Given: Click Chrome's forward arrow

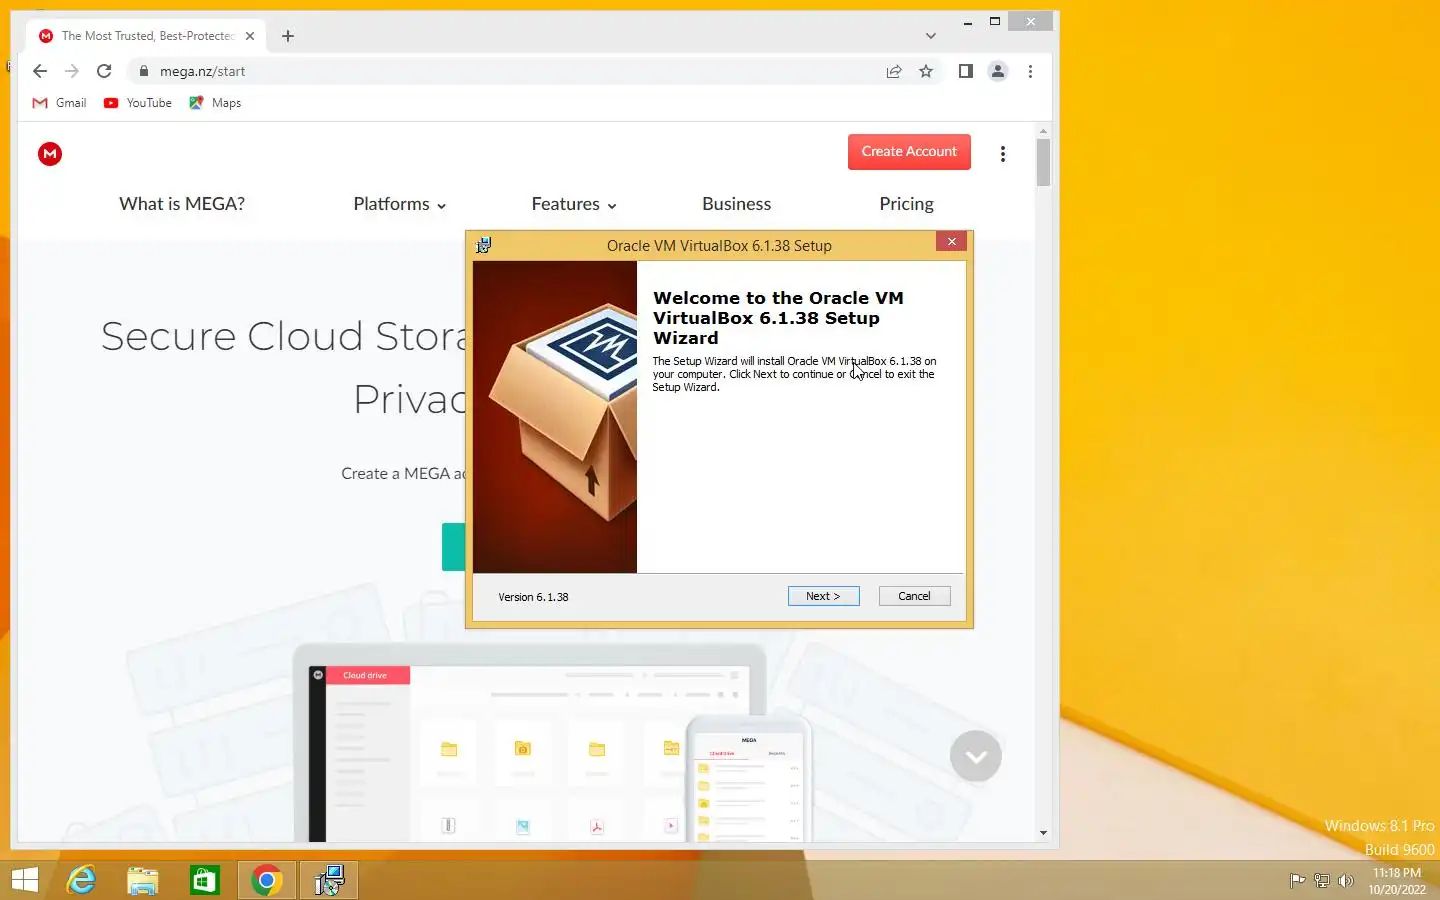Looking at the screenshot, I should 72,71.
